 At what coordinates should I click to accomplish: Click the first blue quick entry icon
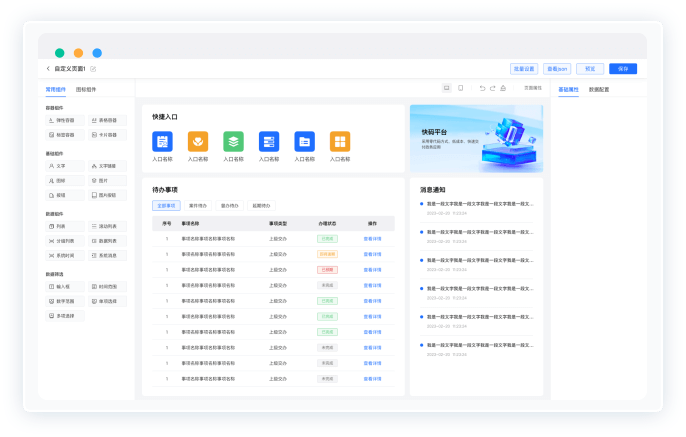point(162,141)
